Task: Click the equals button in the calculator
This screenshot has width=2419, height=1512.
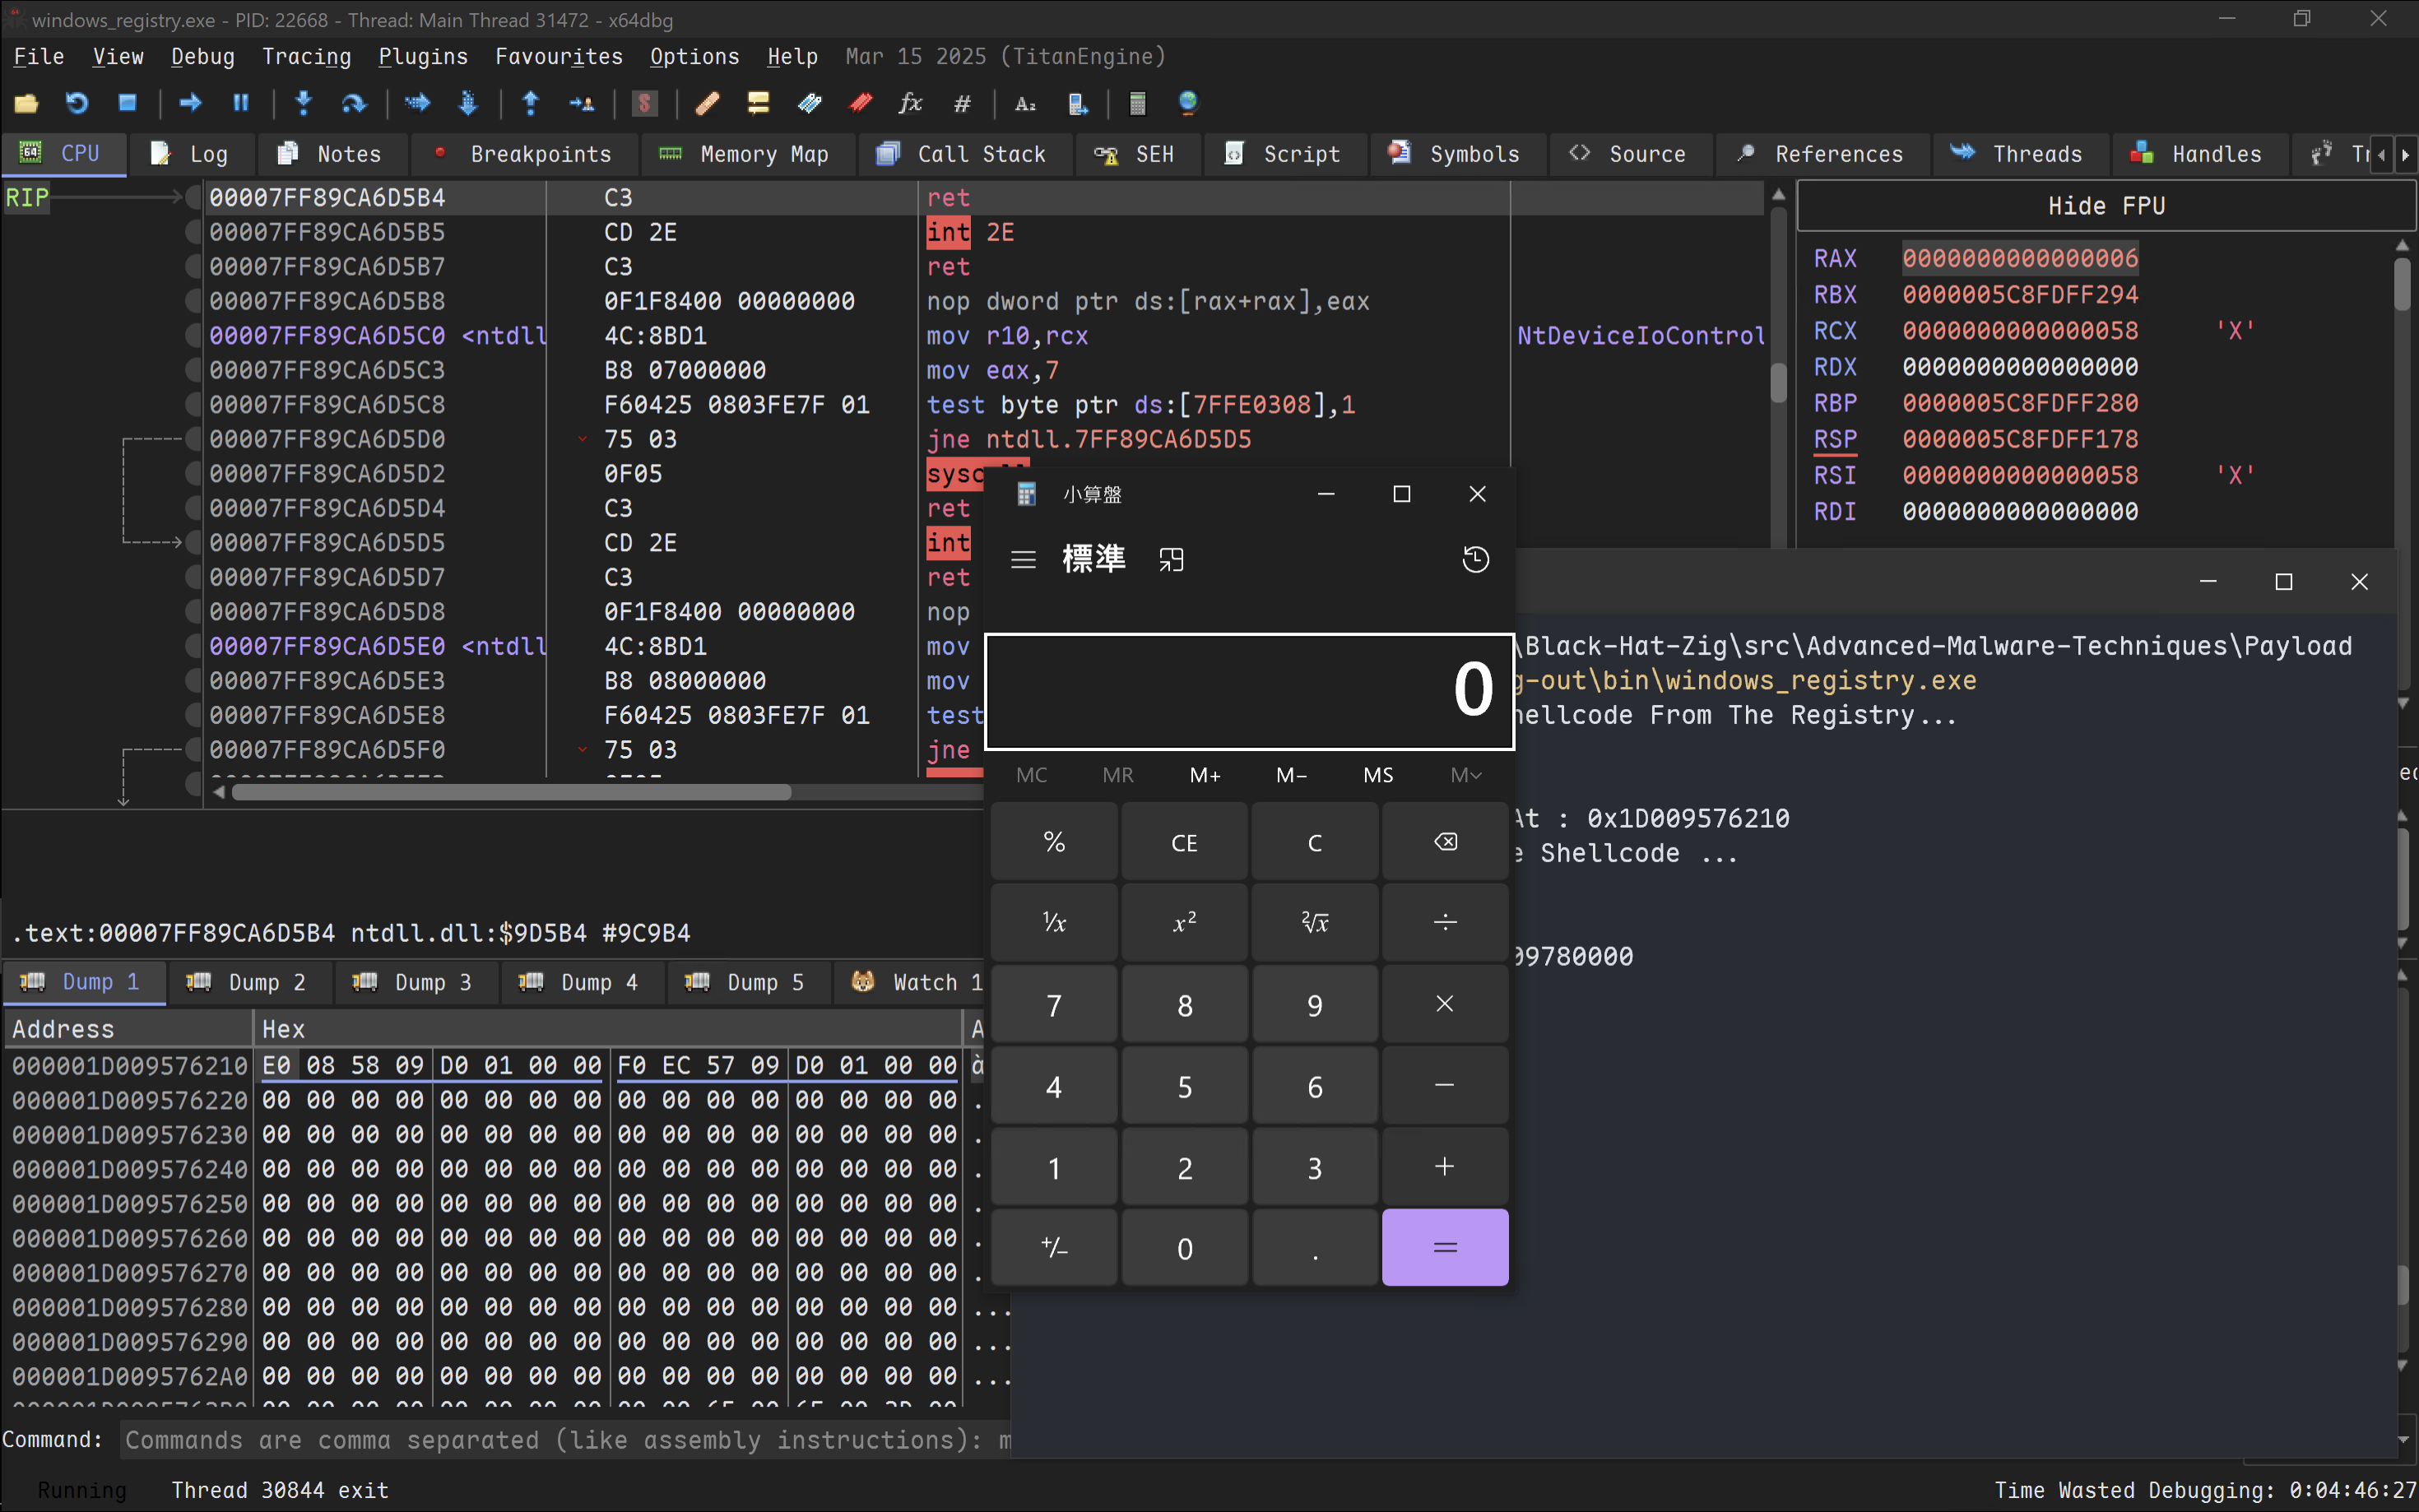Action: 1445,1247
